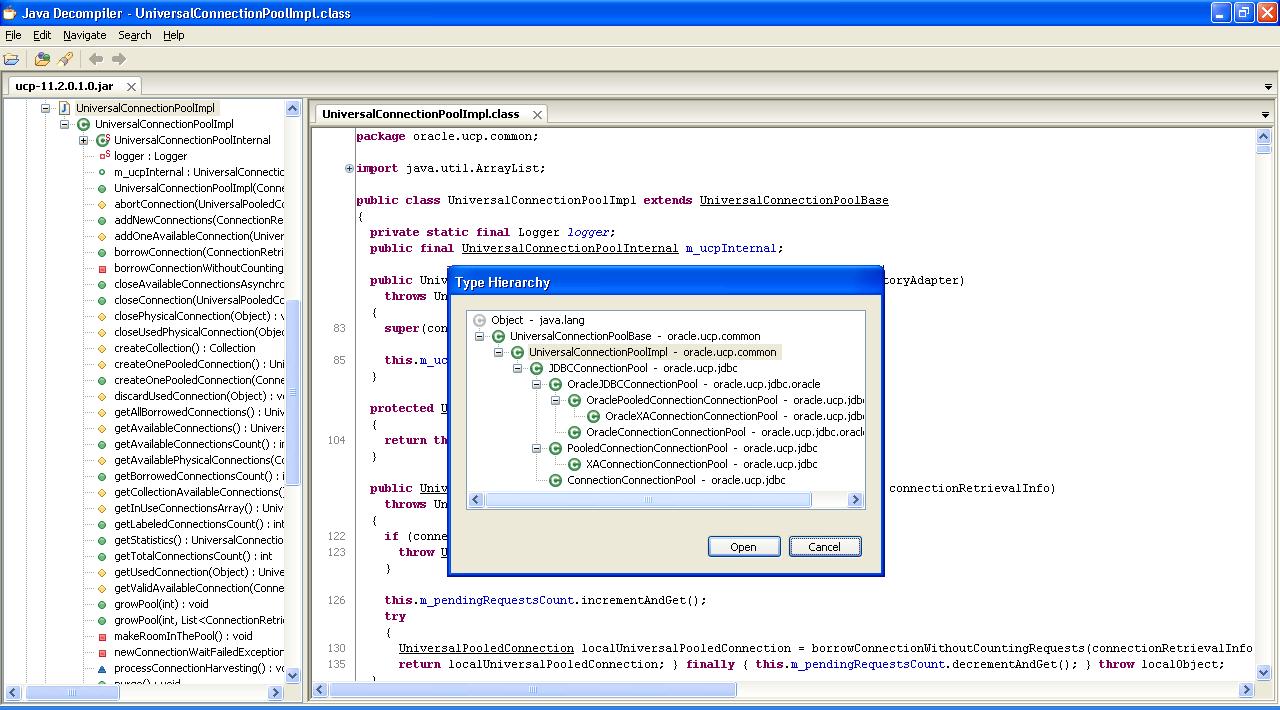Click the editor vertical scroll down arrow
This screenshot has height=710, width=1280.
[x=1264, y=672]
